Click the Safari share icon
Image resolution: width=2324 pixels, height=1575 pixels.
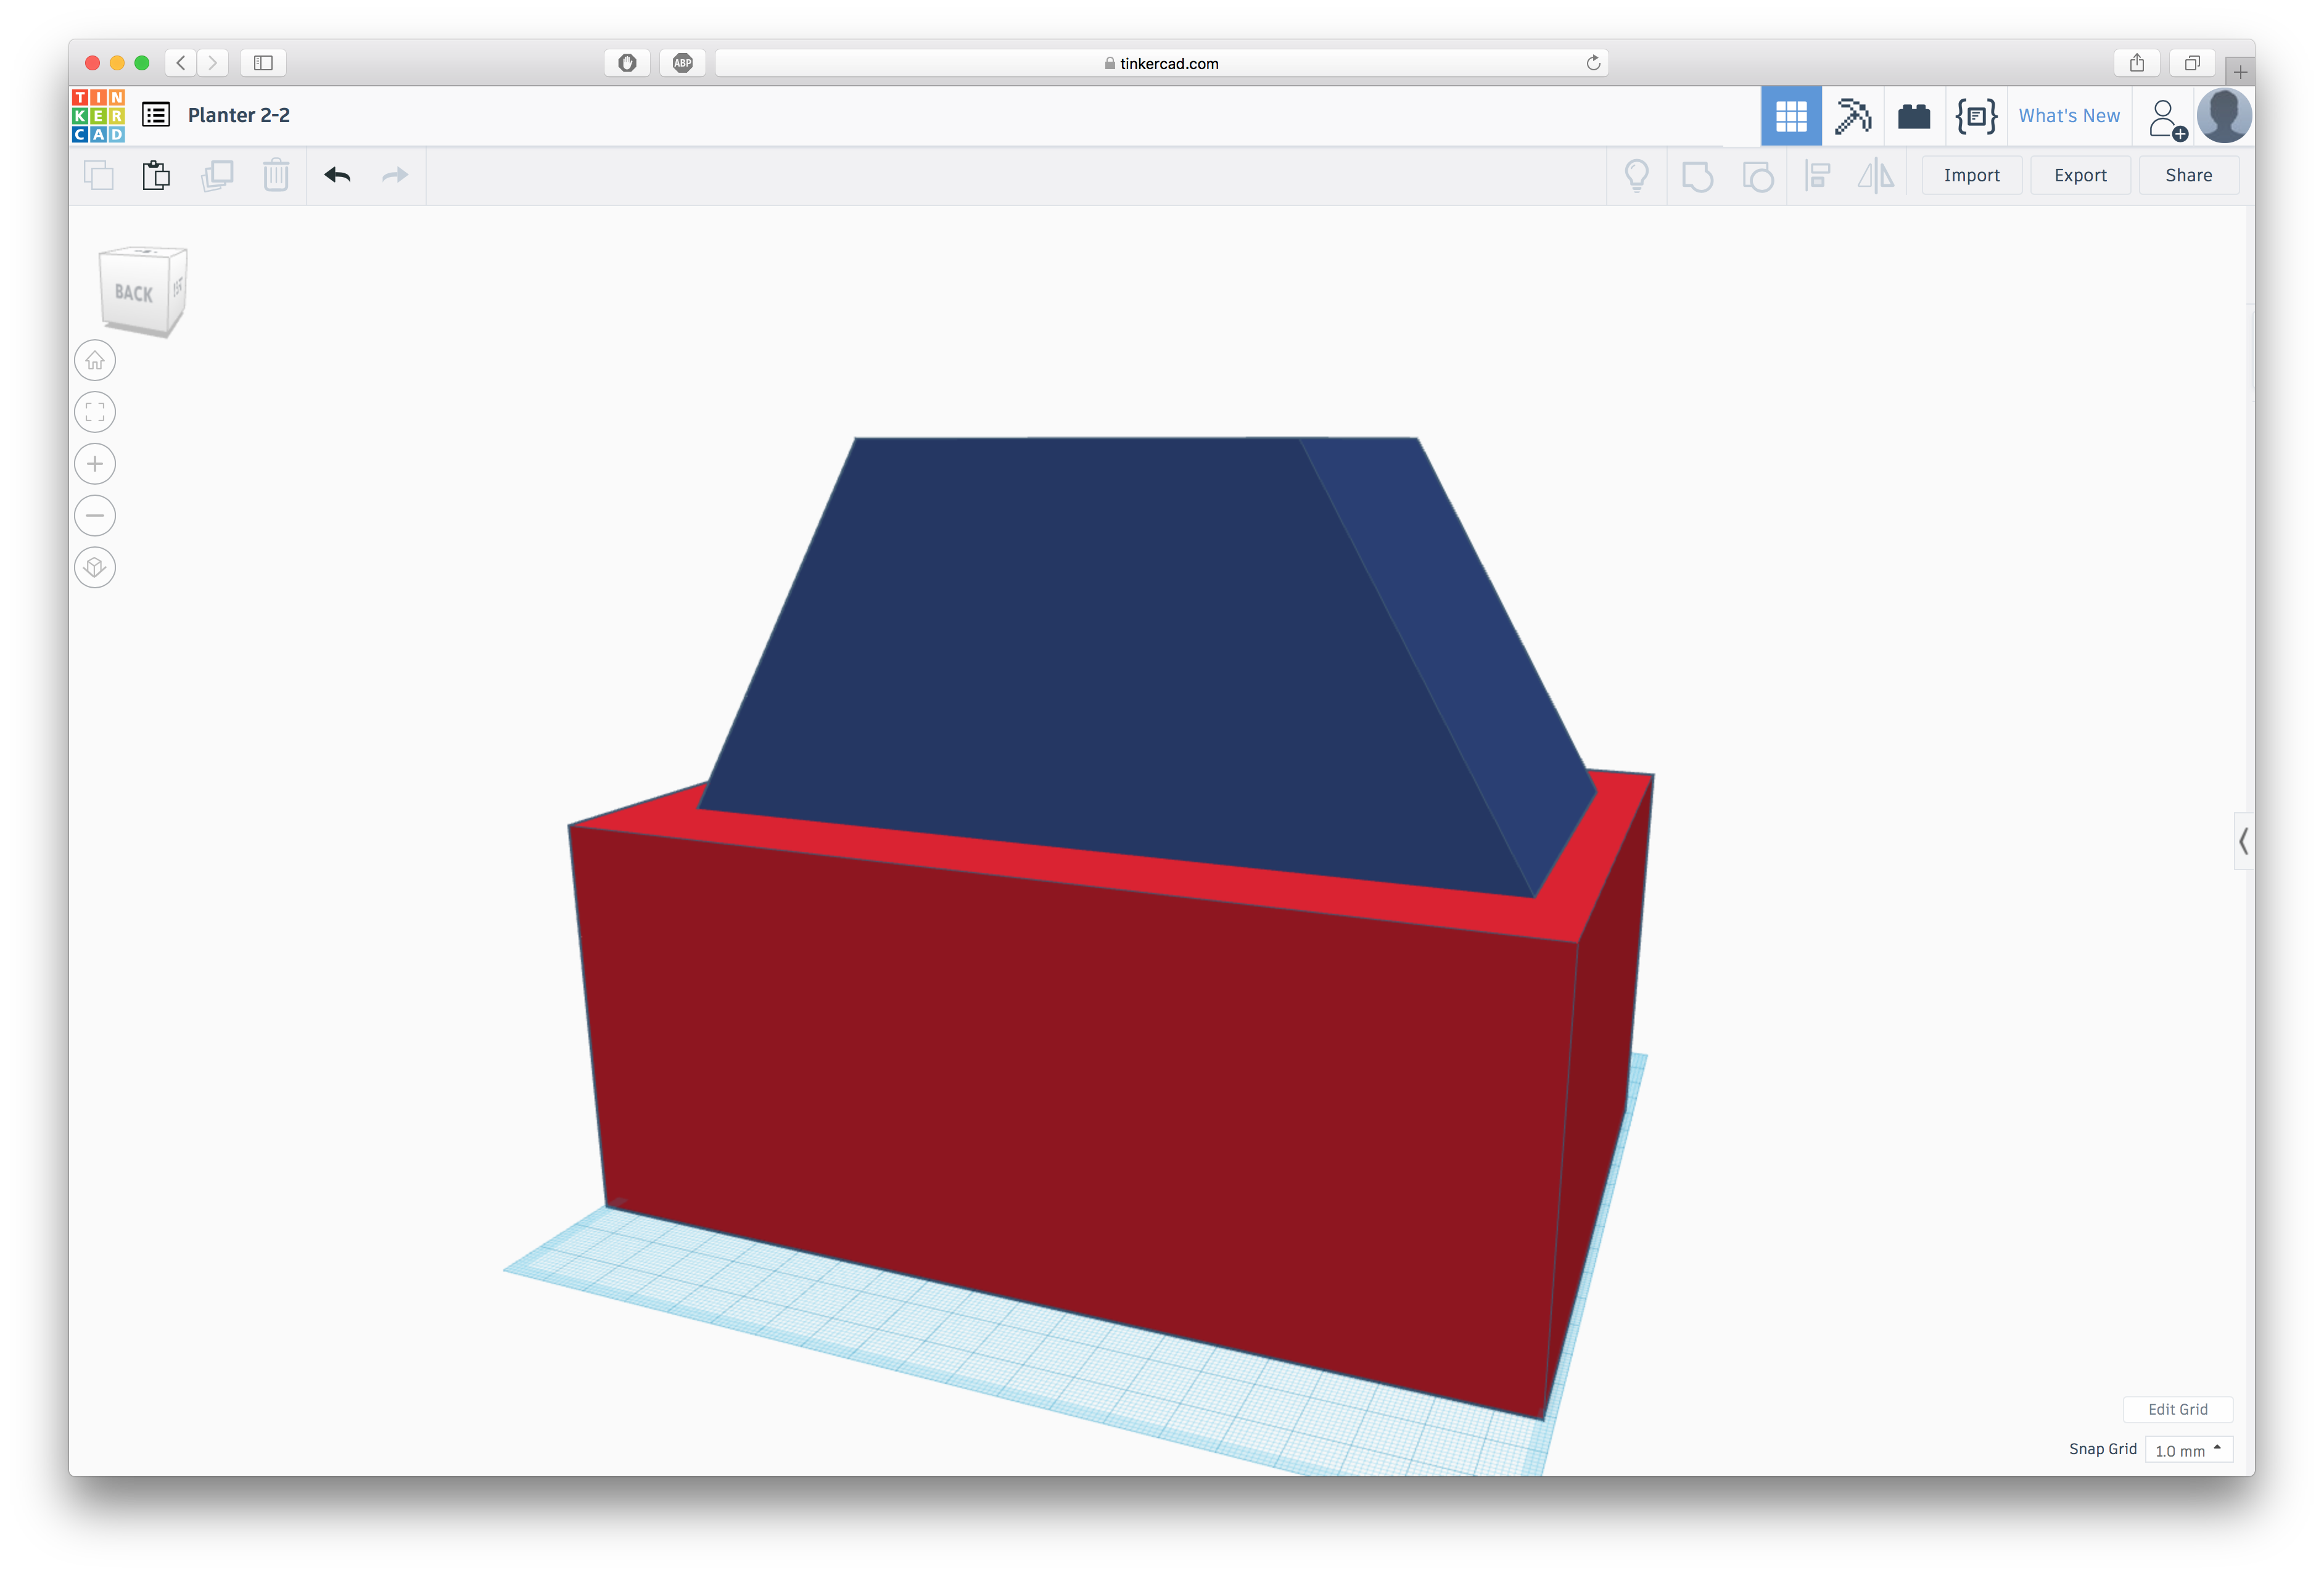point(2136,63)
